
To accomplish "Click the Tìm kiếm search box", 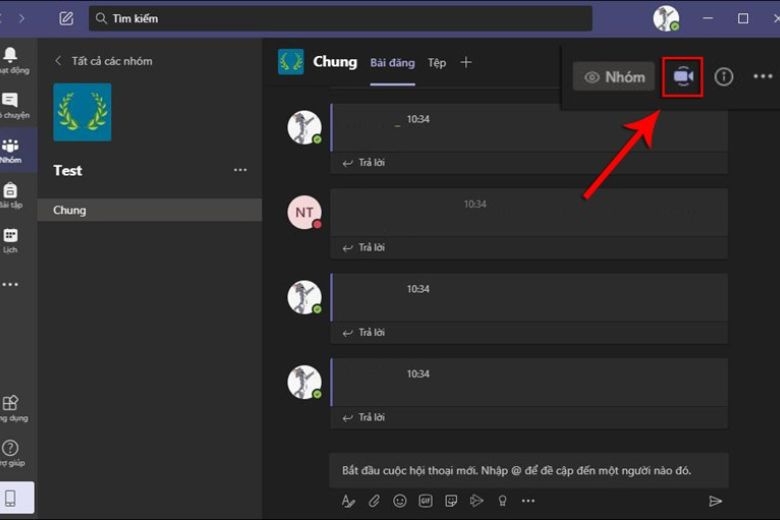I will coord(340,18).
